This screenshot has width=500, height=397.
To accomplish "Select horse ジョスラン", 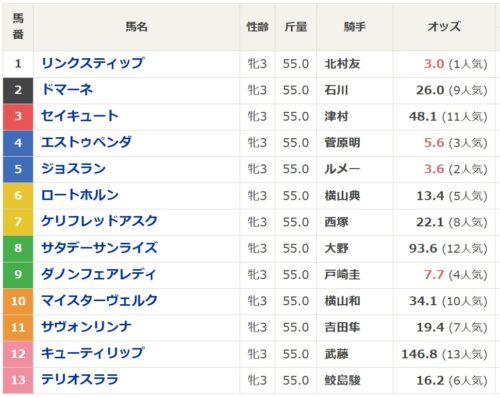I will click(x=73, y=169).
